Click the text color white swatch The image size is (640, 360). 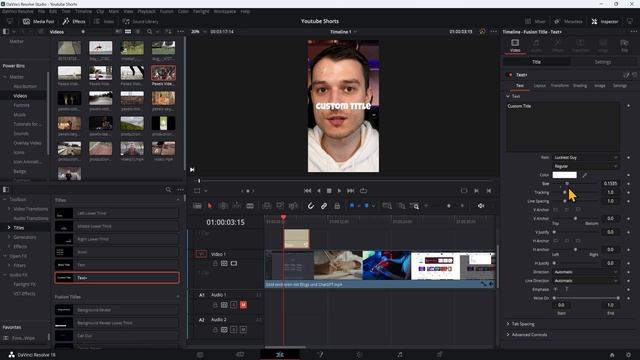[564, 175]
